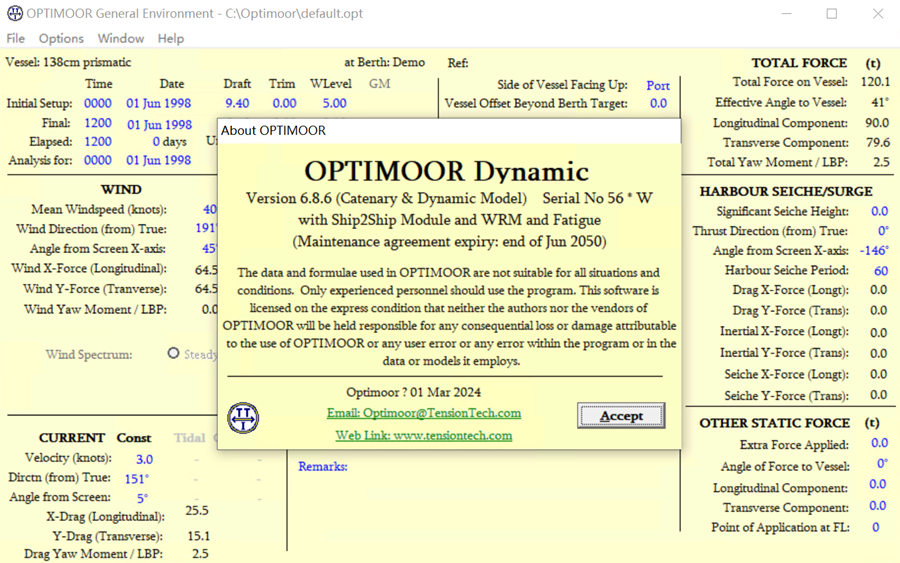Minimize the OPTIMOOR window
900x563 pixels.
coord(786,13)
